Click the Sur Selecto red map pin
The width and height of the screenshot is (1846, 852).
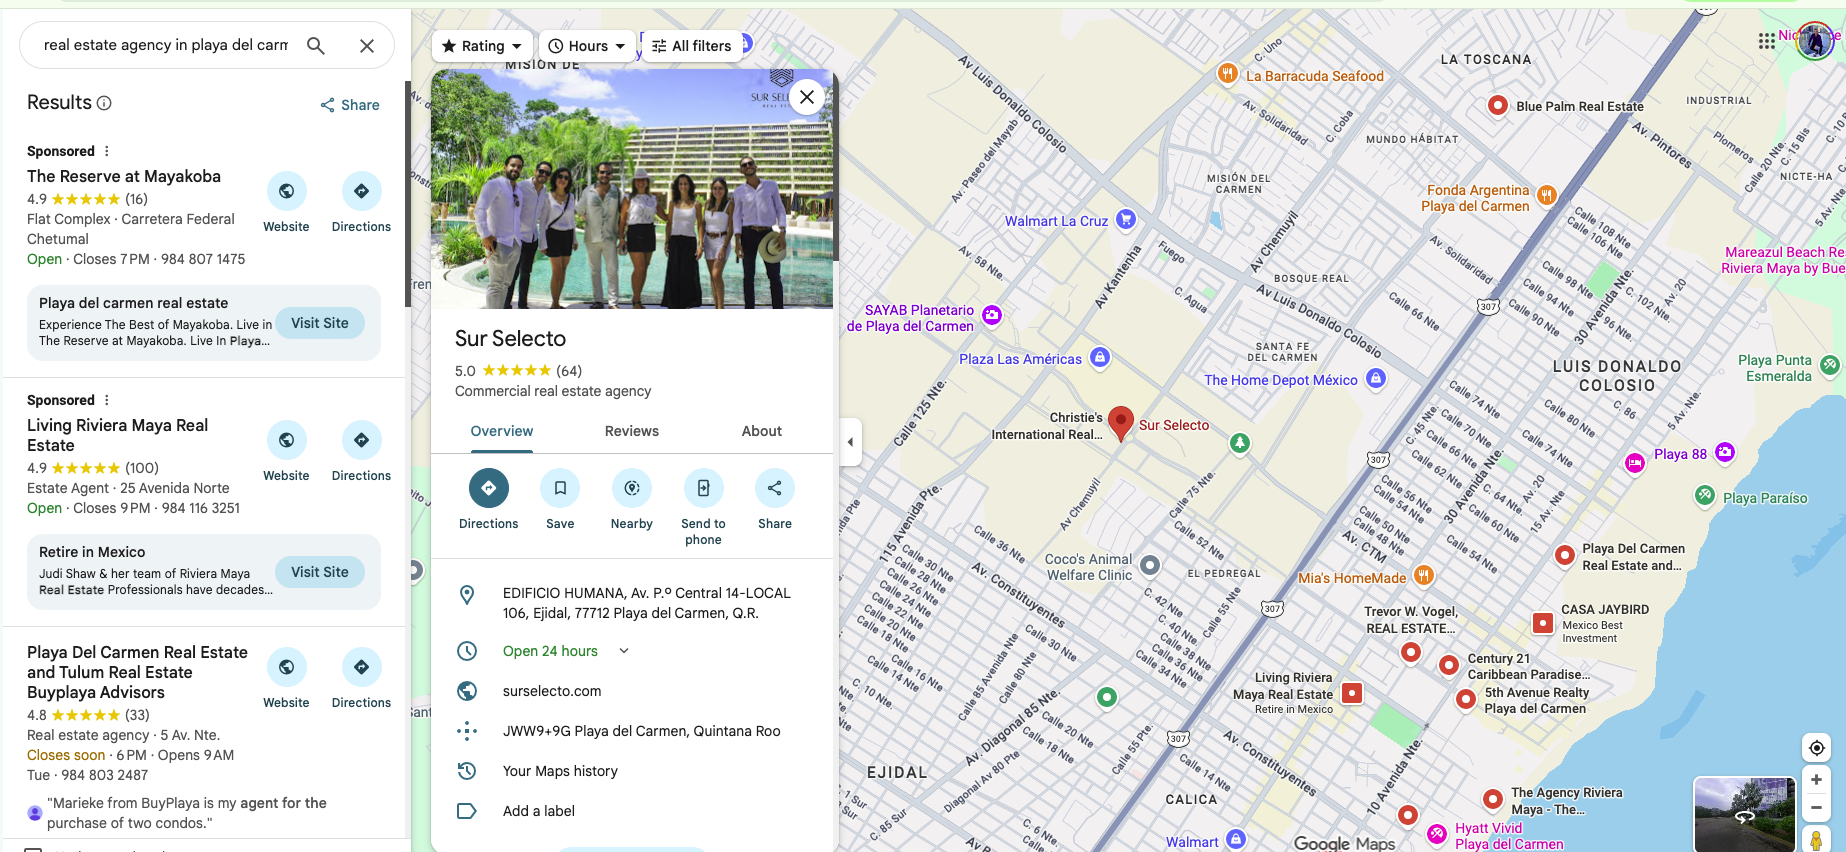coord(1121,422)
